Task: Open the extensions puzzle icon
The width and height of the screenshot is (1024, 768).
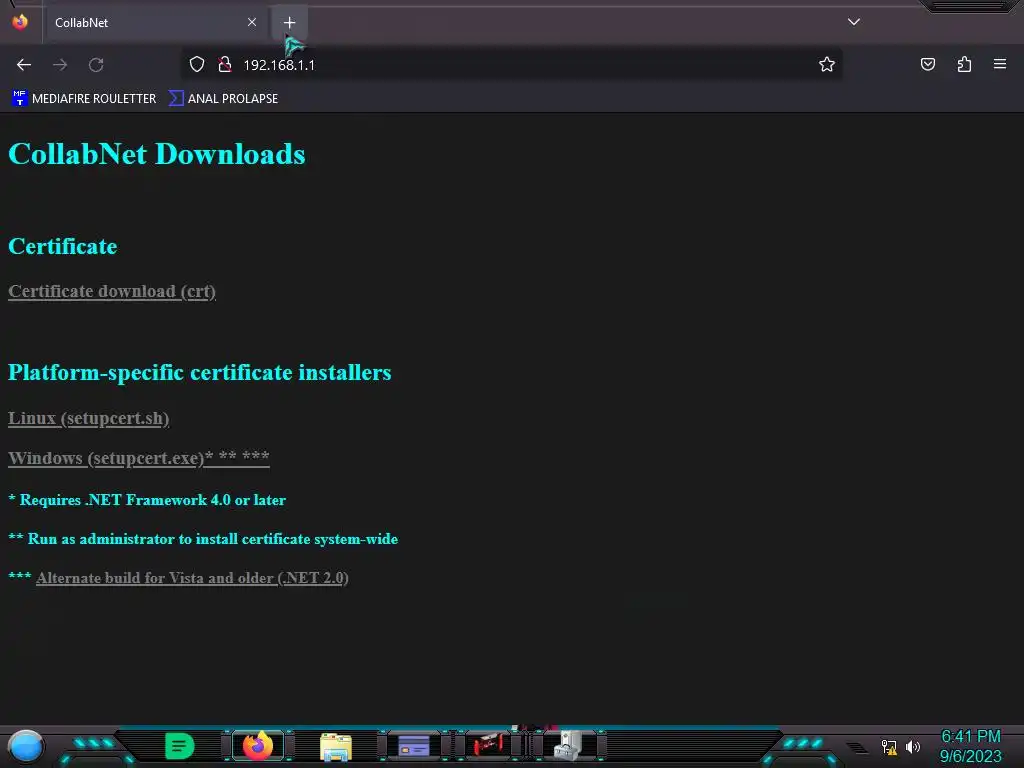Action: [x=964, y=64]
